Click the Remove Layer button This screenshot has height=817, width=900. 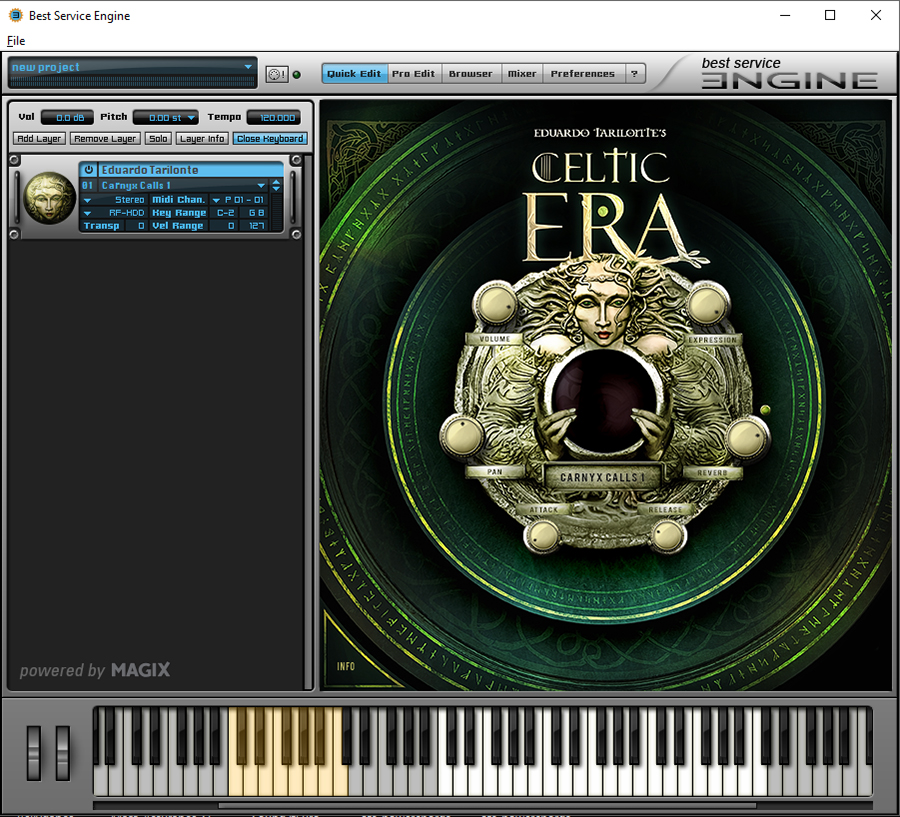pos(105,138)
